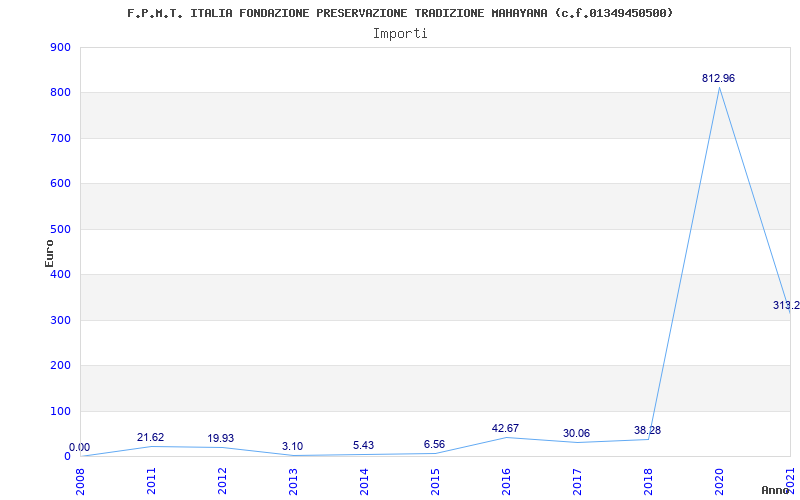
Task: Select year 2008 on x-axis
Action: [x=81, y=482]
